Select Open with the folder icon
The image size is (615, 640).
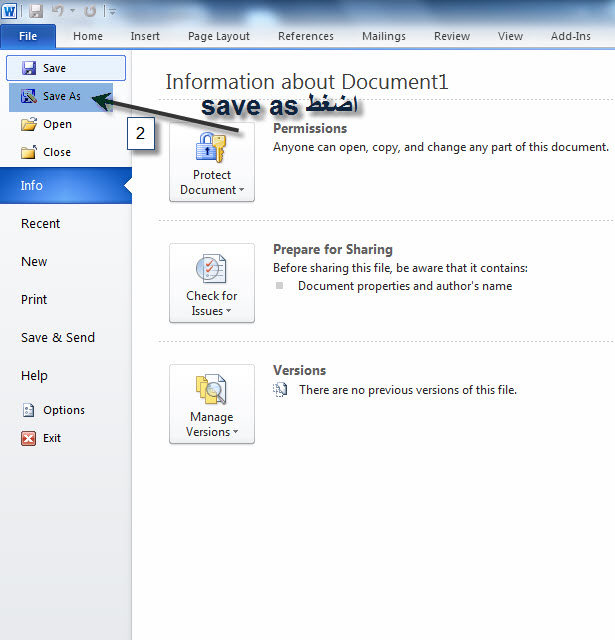tap(56, 125)
